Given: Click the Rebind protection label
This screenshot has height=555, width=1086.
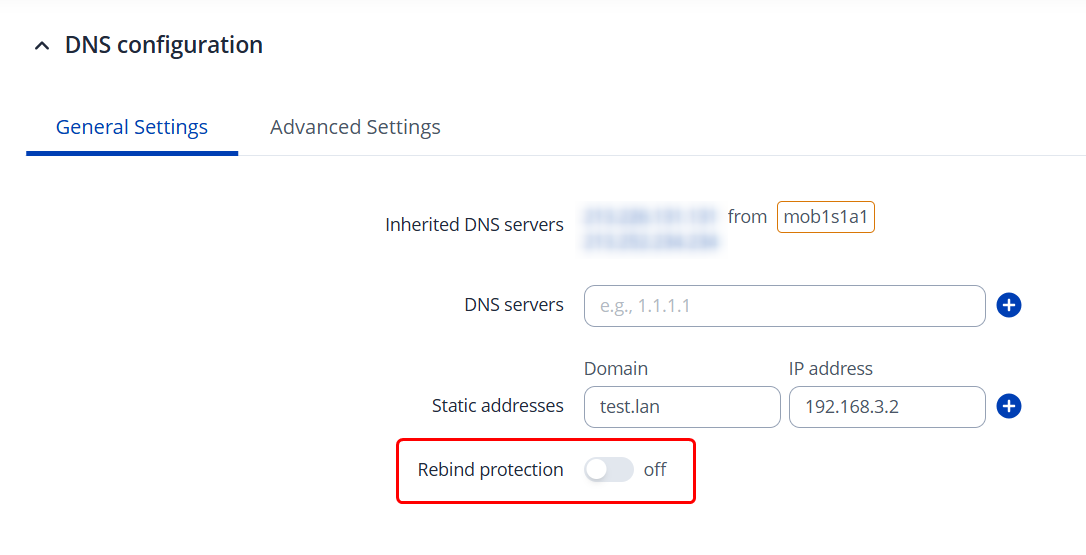Looking at the screenshot, I should pos(490,470).
